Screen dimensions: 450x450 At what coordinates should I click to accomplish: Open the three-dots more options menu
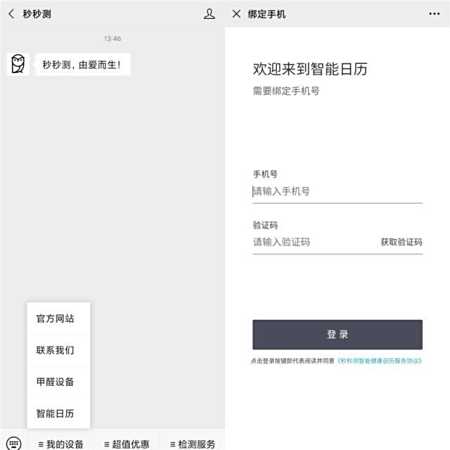pos(434,14)
